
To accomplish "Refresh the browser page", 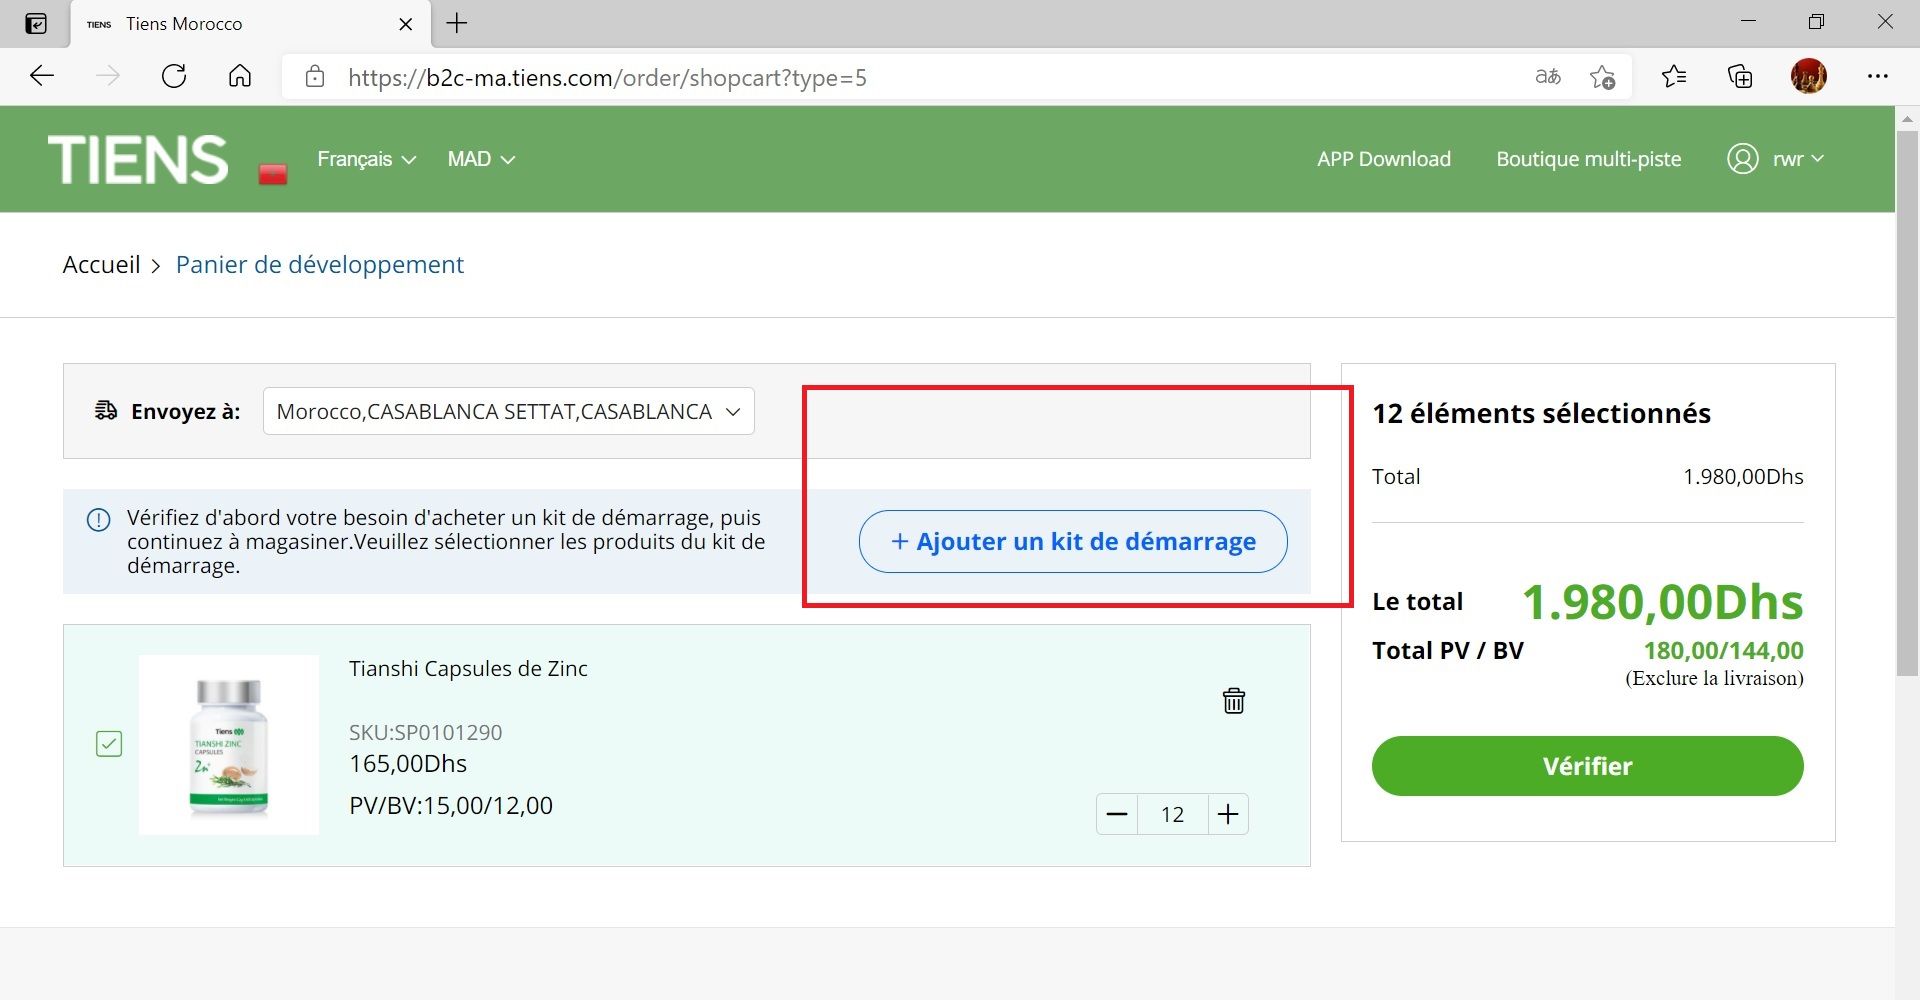I will (174, 77).
